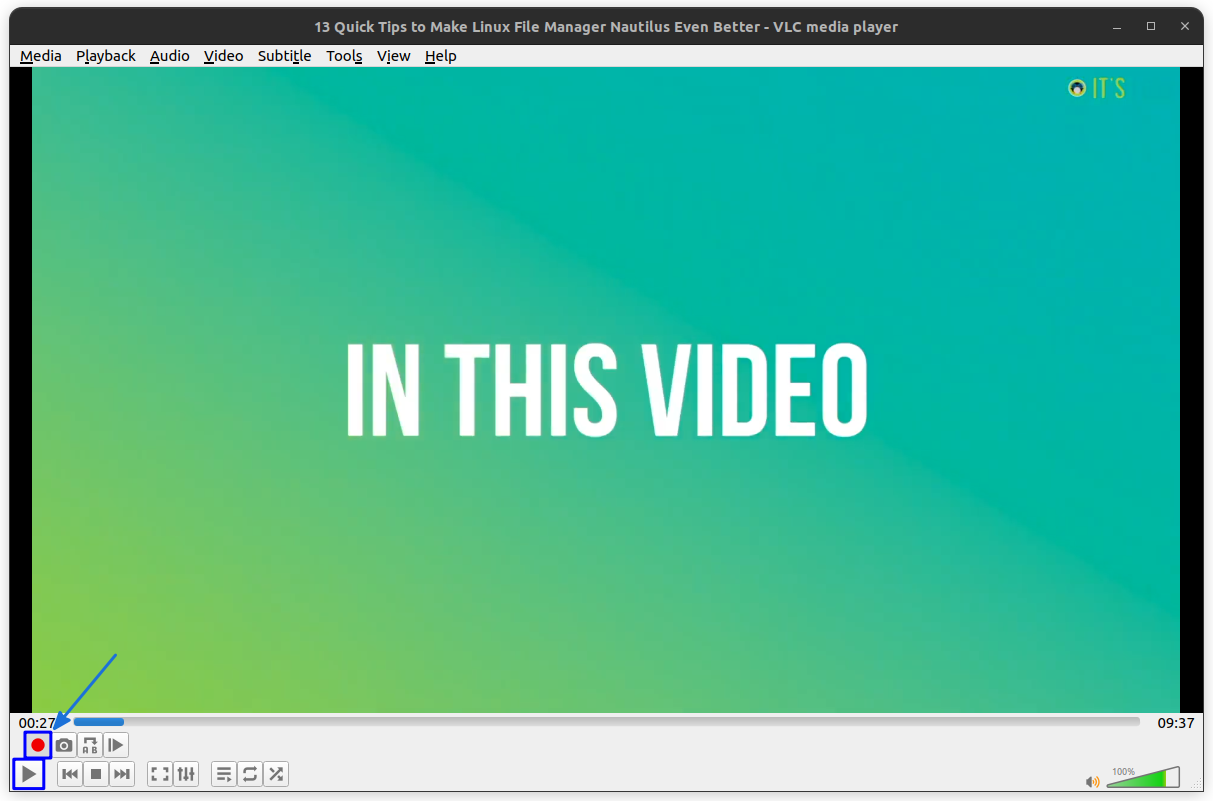The height and width of the screenshot is (801, 1213).
Task: Advance frame by frame
Action: 115,744
